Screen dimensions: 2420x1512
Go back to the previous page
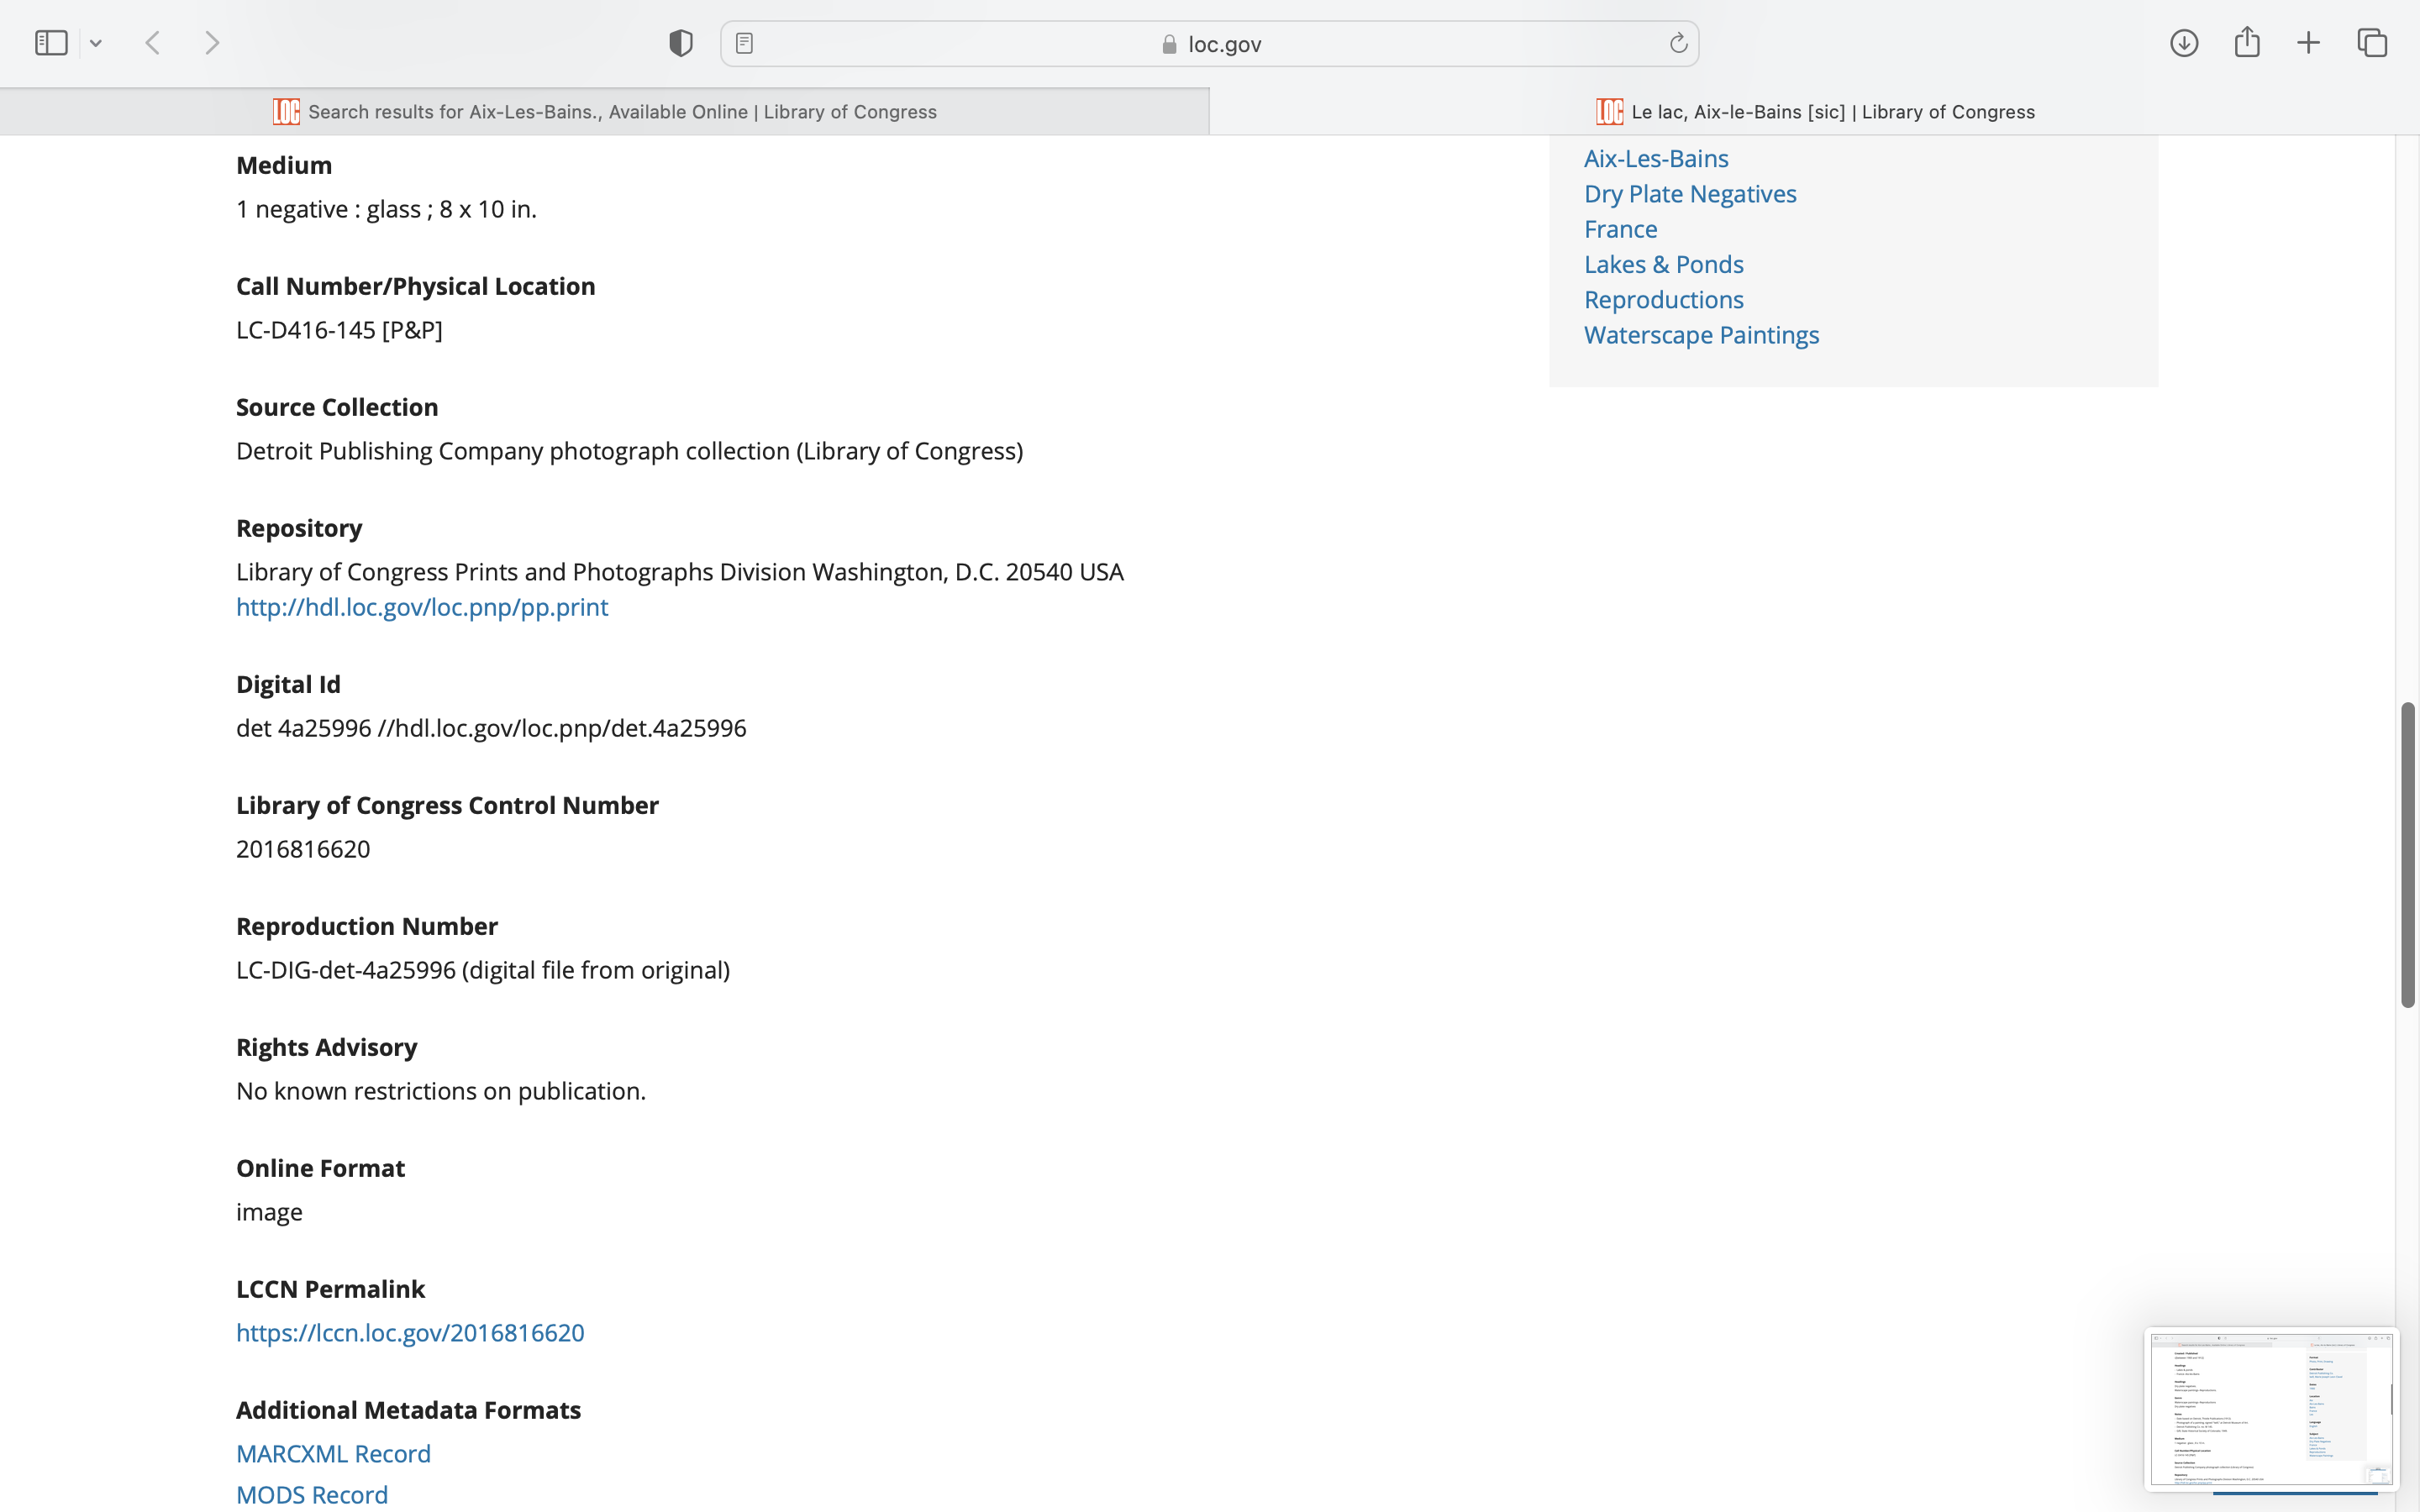coord(153,43)
